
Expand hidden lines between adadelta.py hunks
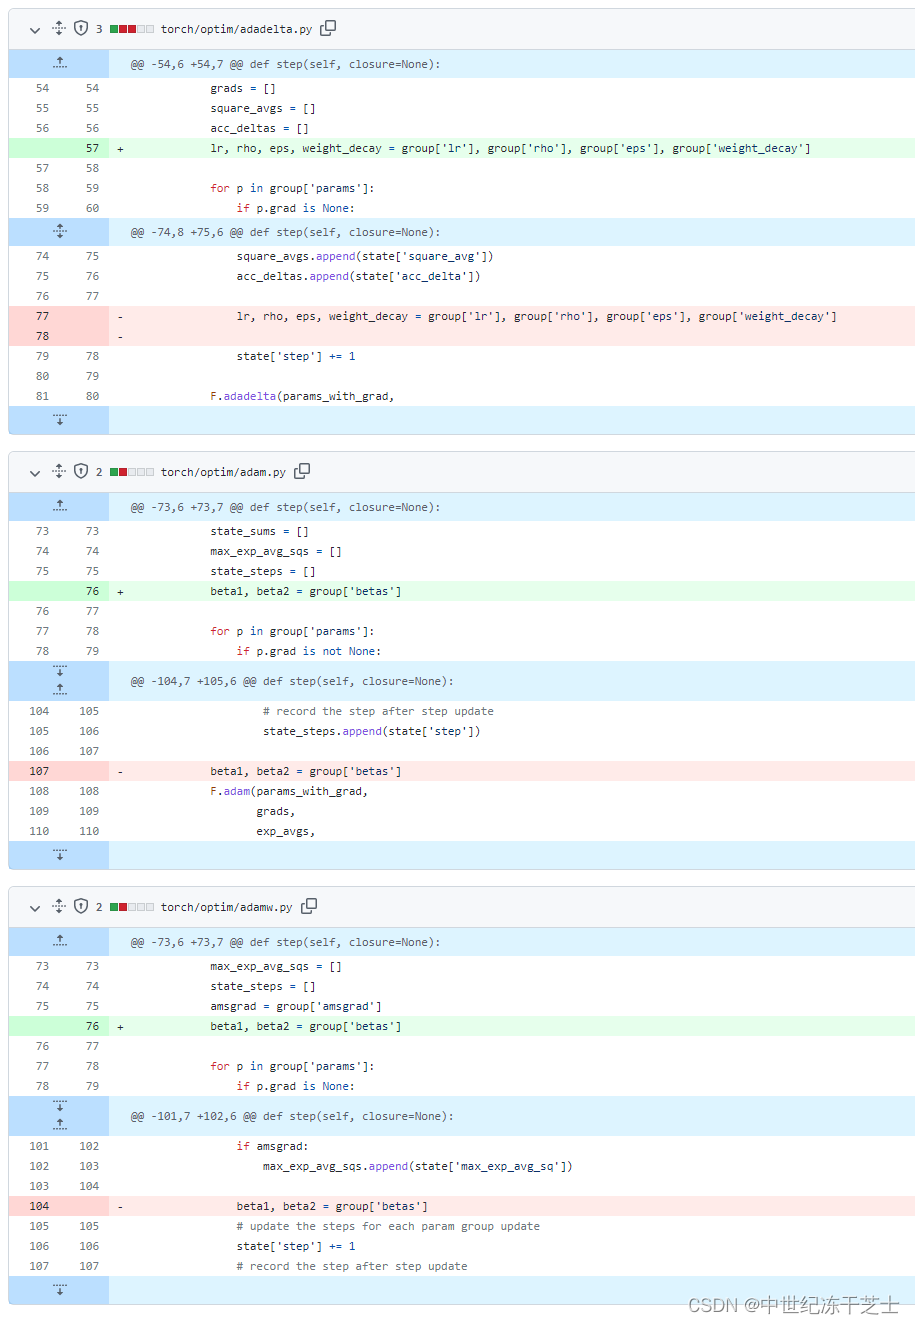pyautogui.click(x=59, y=232)
